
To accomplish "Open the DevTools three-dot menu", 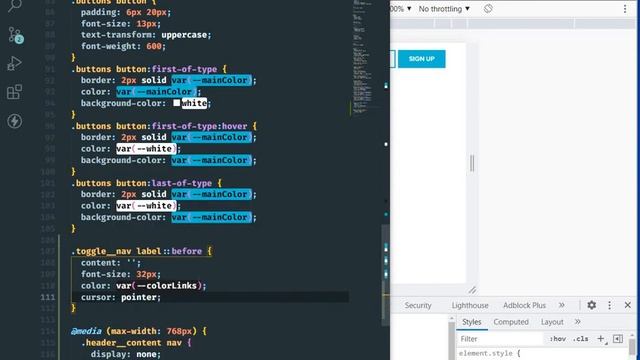I will pos(609,305).
